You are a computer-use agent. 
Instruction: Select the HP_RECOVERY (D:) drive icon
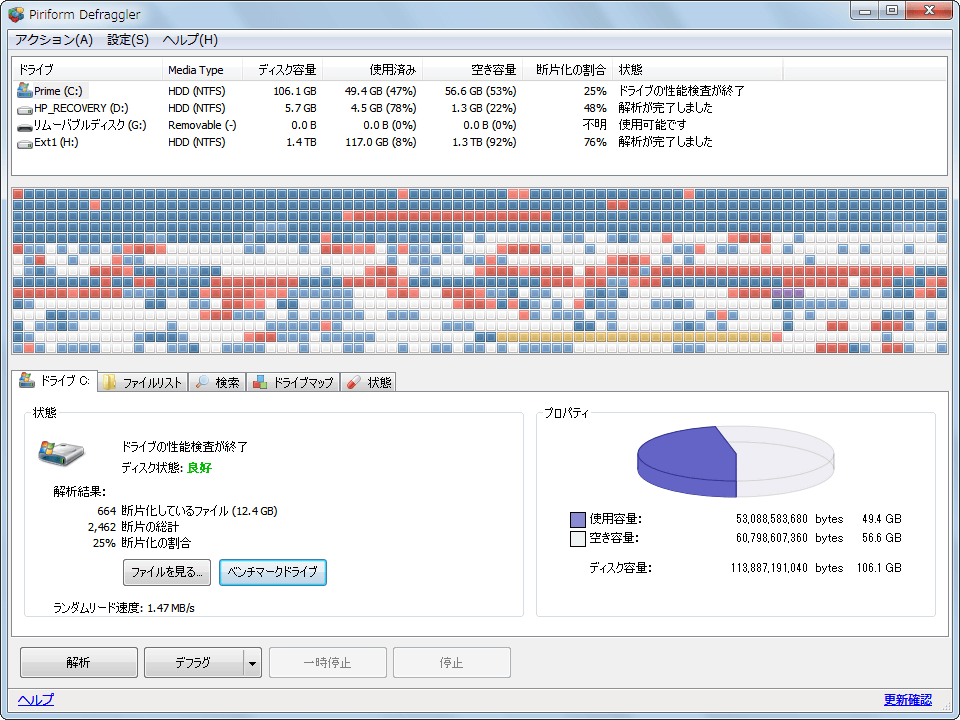tap(24, 109)
